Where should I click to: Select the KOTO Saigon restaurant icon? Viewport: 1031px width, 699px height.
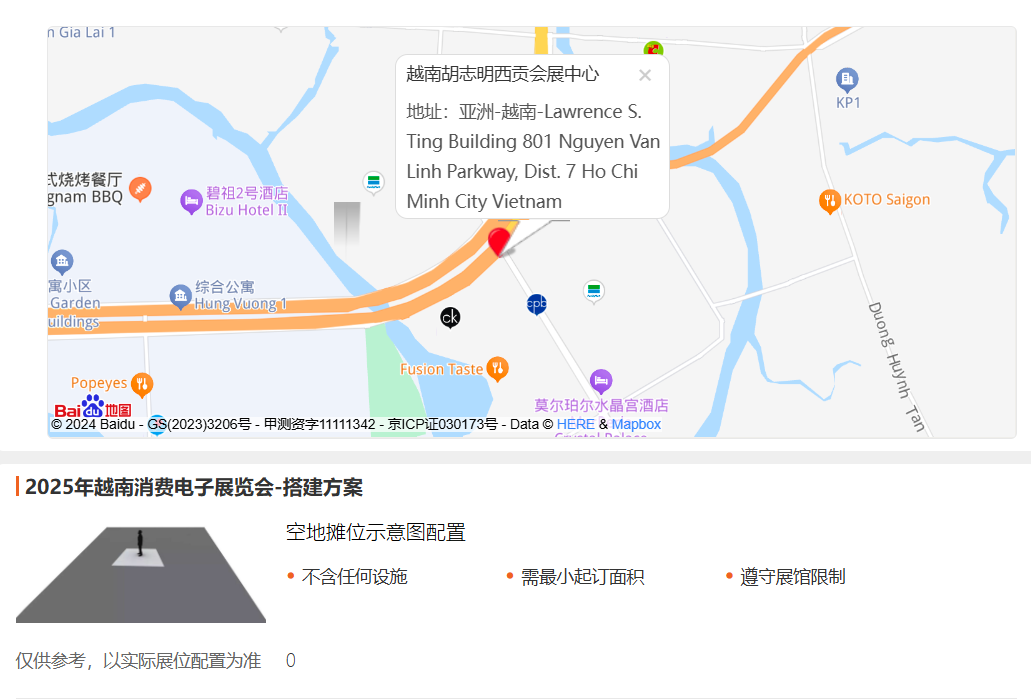click(x=830, y=201)
